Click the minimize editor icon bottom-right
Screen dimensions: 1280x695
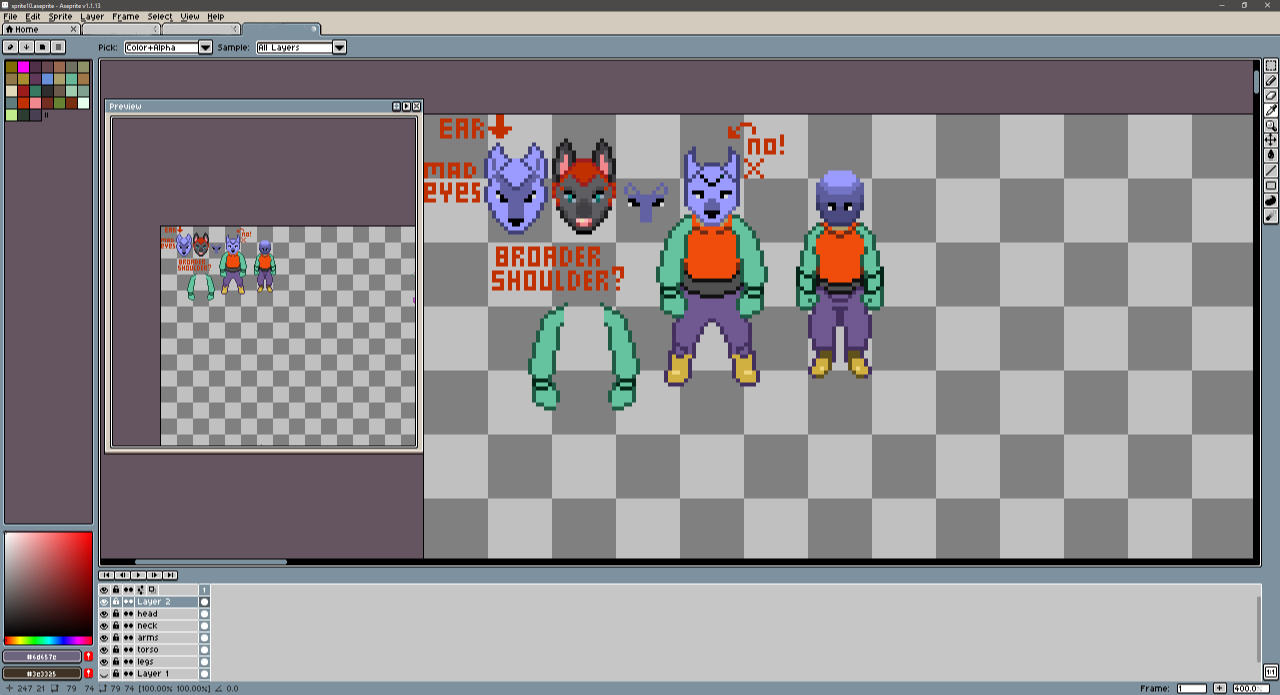point(1270,672)
